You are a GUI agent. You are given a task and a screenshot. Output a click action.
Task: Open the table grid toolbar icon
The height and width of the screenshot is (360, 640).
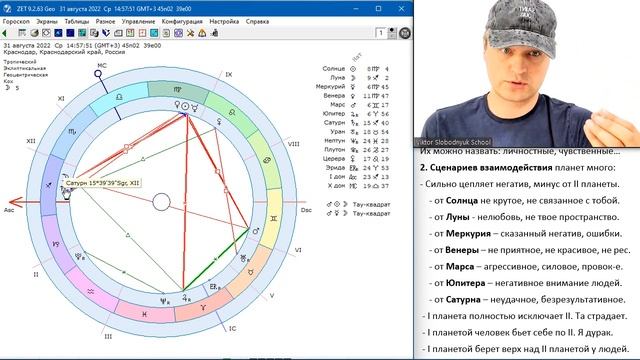click(x=22, y=33)
